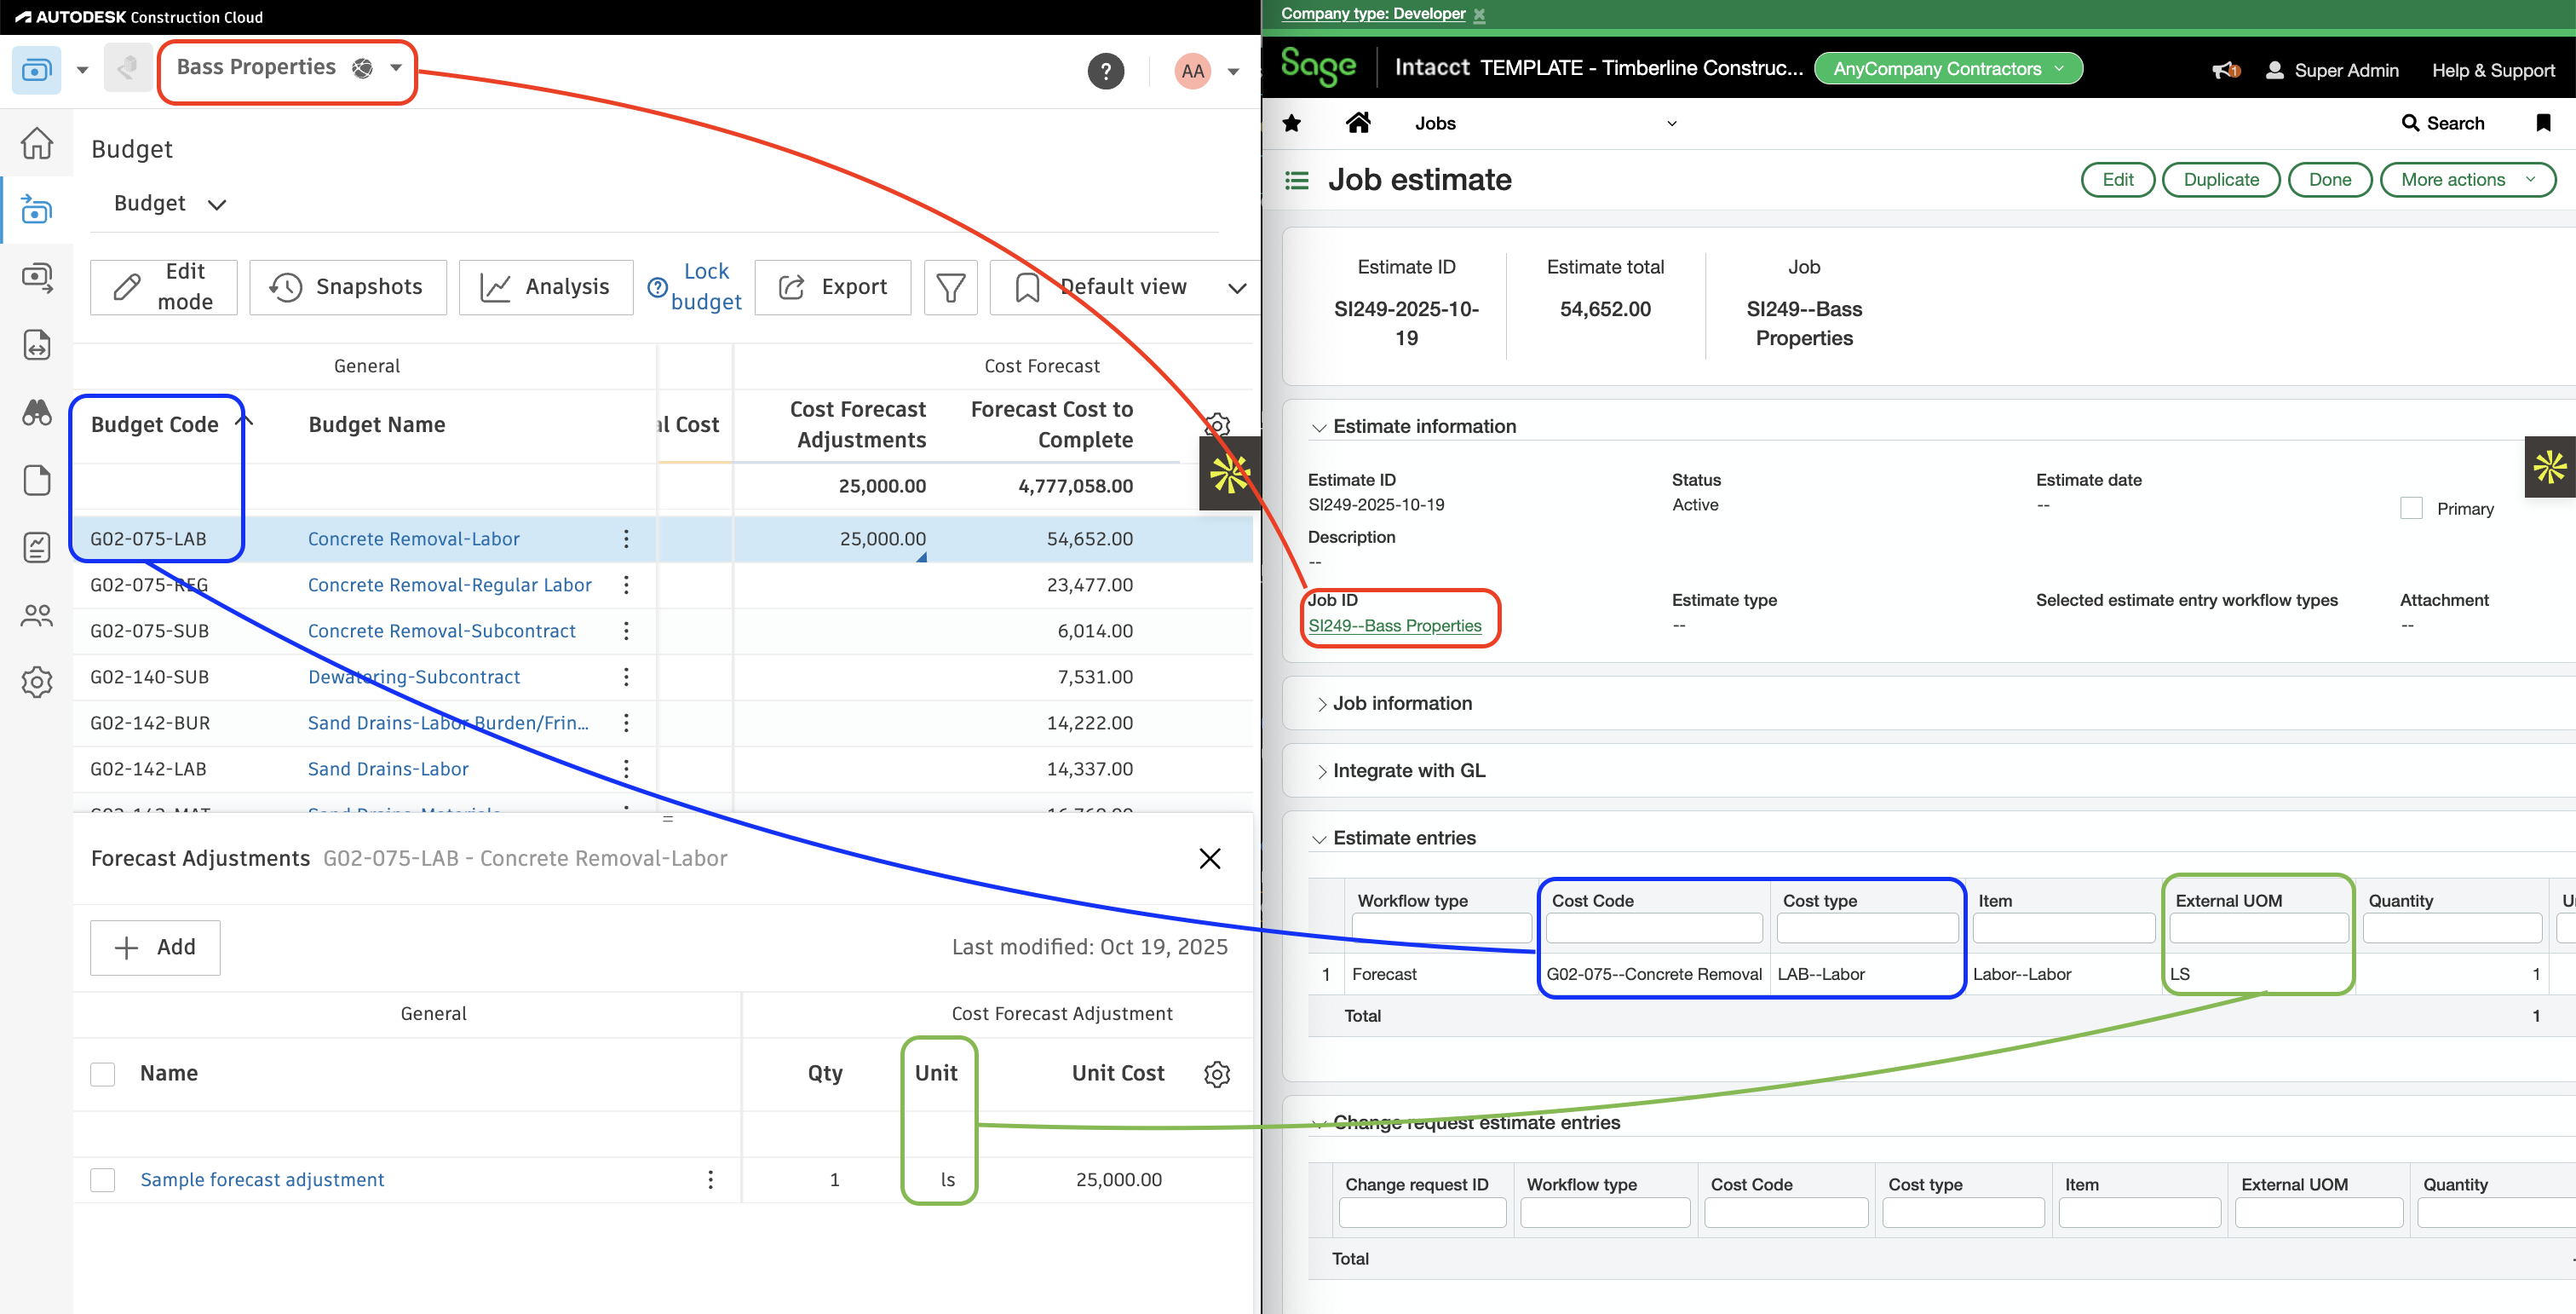Open the Budget dropdown selector
Viewport: 2576px width, 1314px height.
(168, 202)
